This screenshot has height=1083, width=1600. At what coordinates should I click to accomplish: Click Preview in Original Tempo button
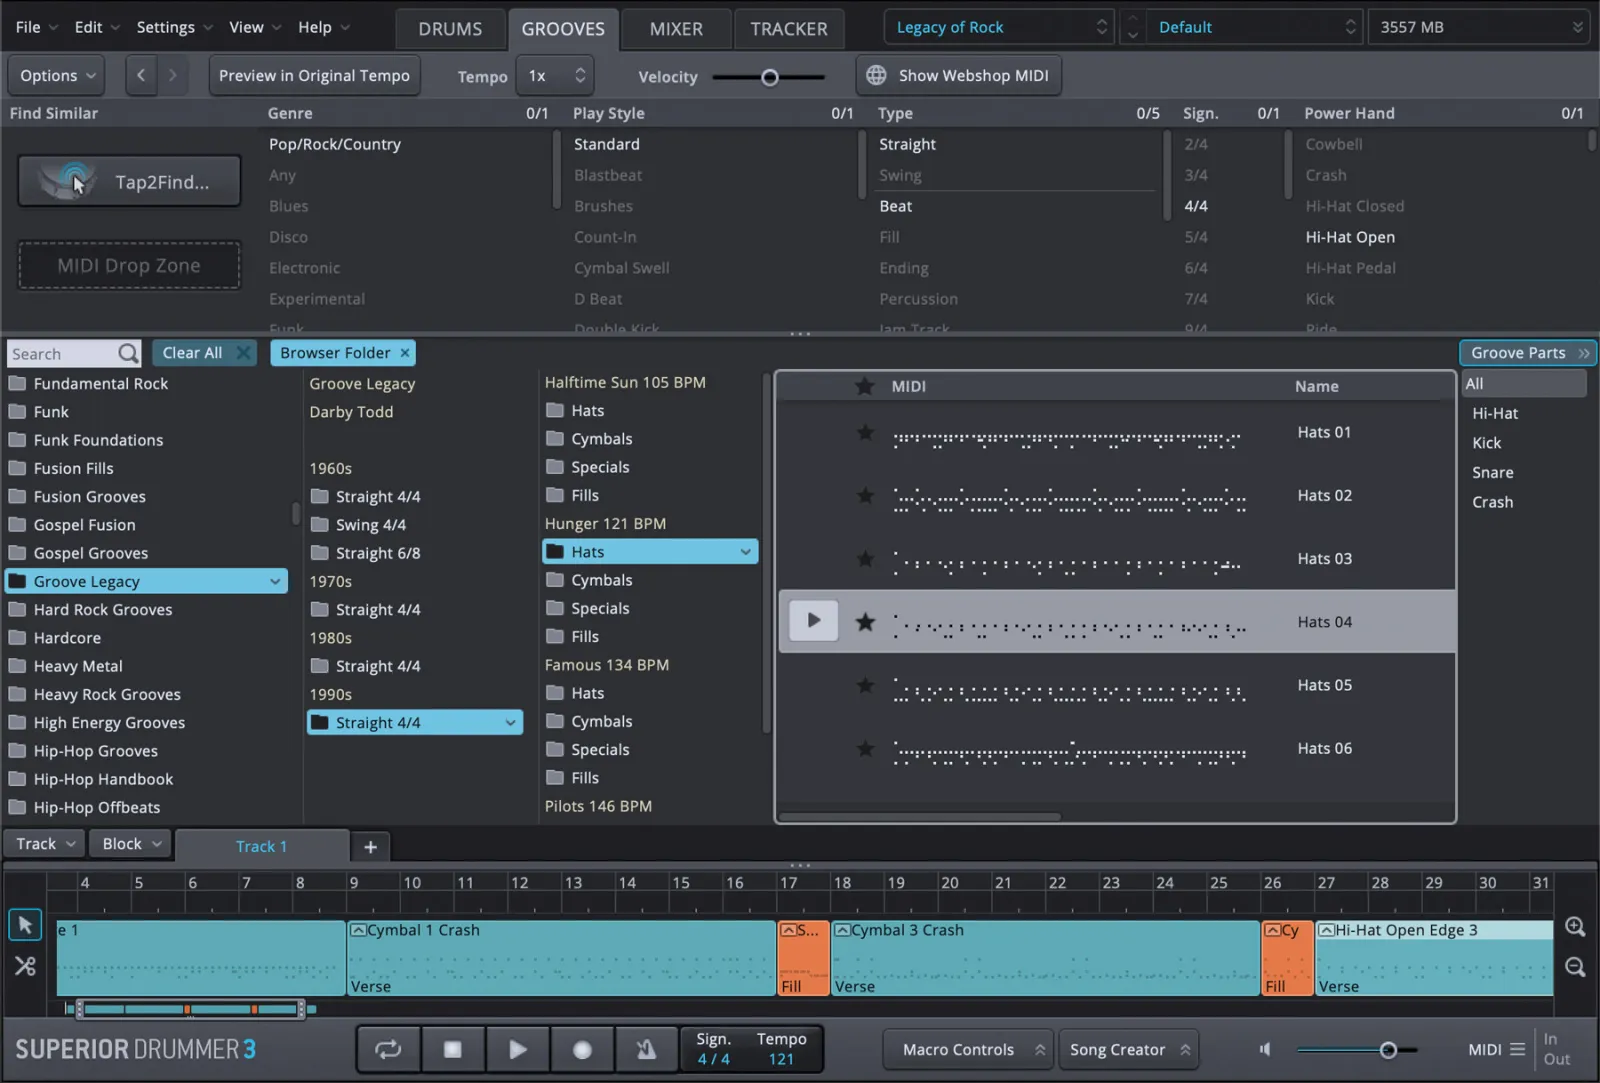tap(314, 75)
